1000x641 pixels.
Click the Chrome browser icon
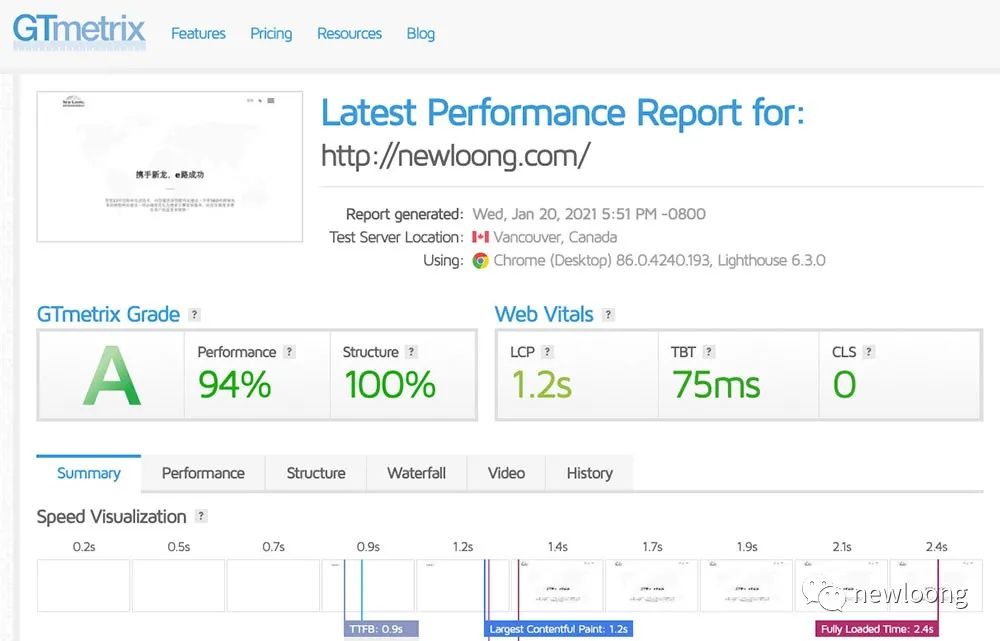[x=481, y=260]
